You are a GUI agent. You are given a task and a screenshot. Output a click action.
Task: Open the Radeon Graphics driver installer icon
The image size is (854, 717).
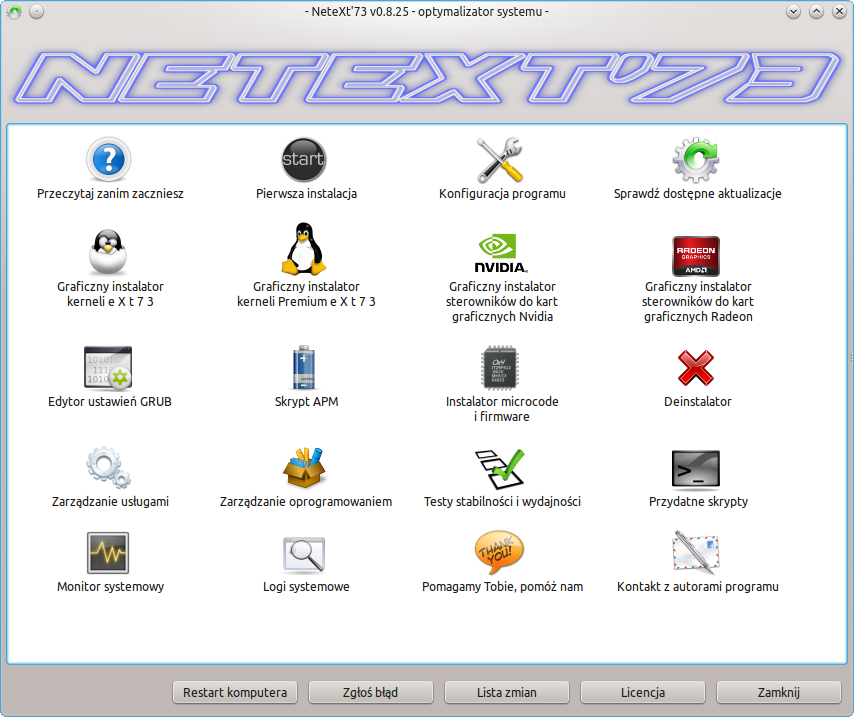(x=696, y=256)
